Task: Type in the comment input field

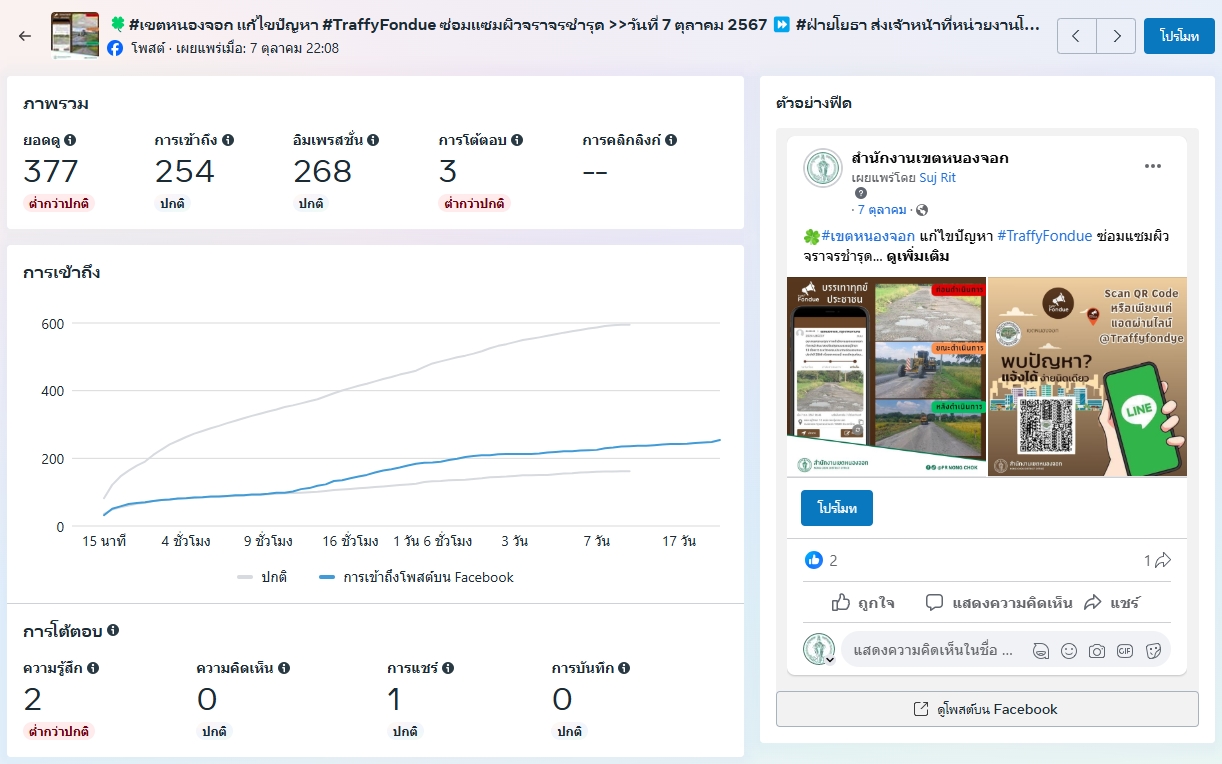Action: pyautogui.click(x=930, y=651)
